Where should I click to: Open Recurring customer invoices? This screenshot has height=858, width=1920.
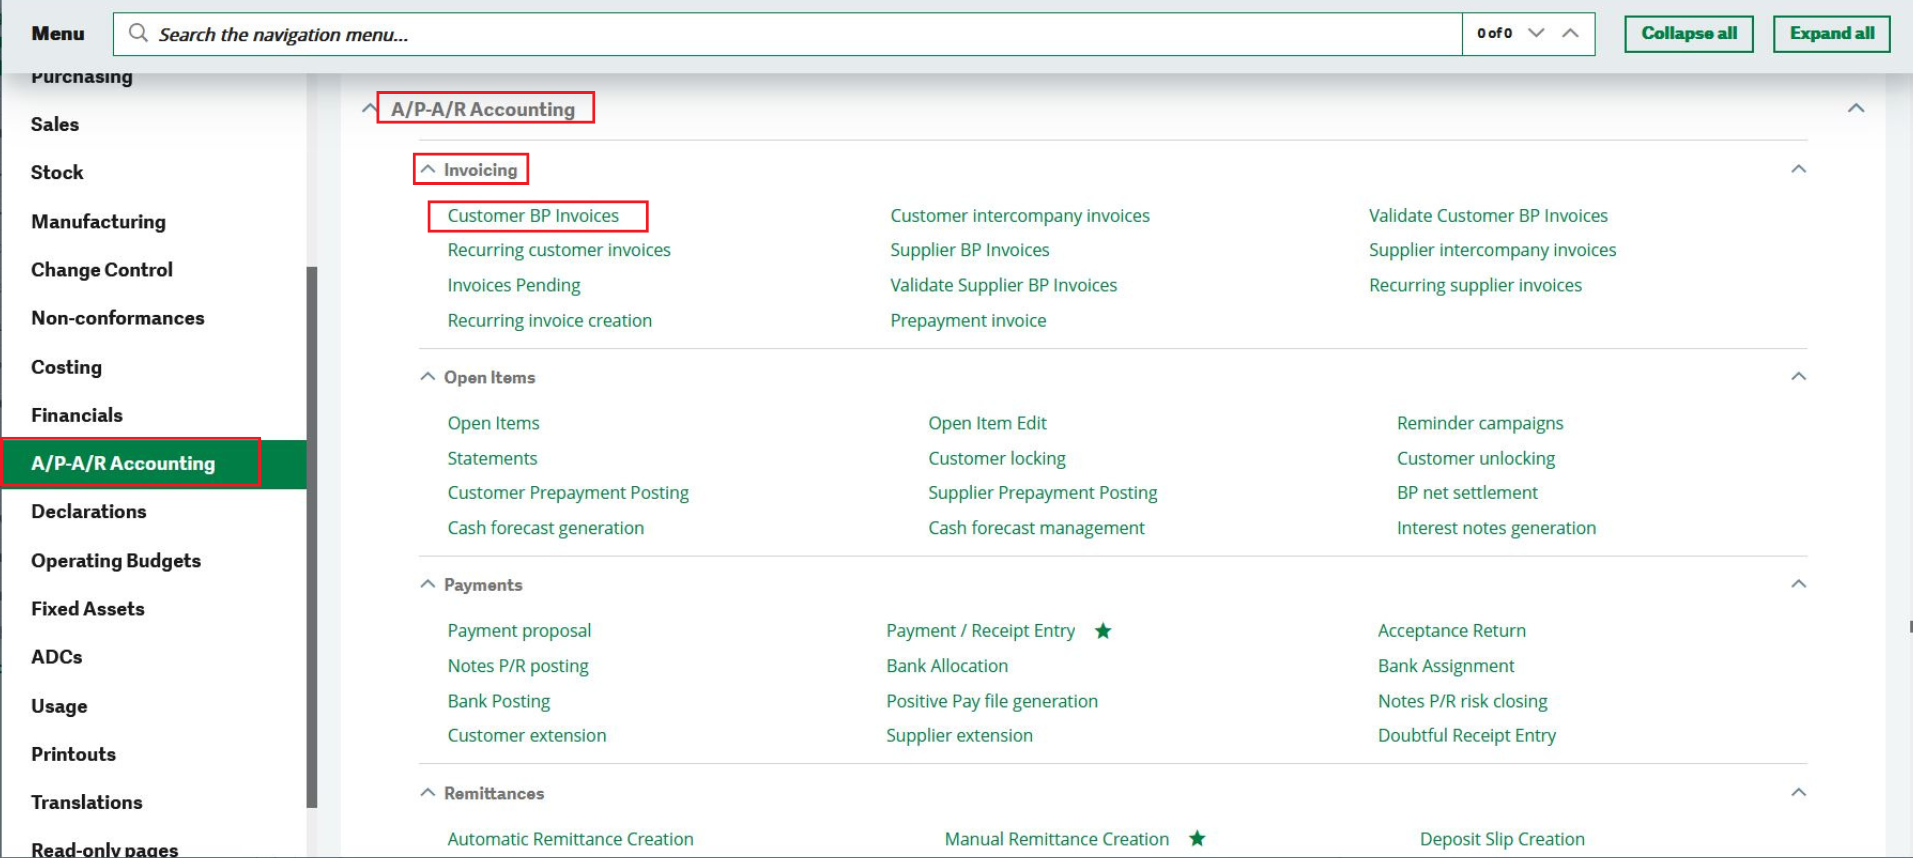click(559, 250)
